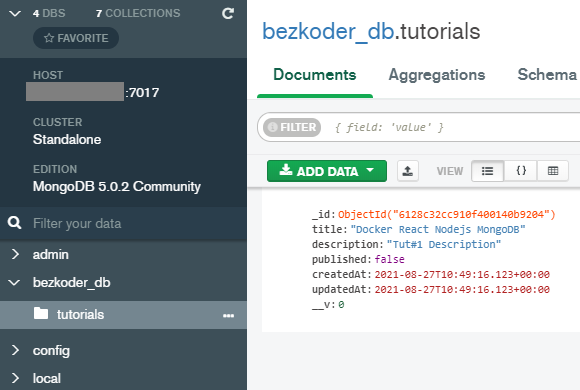Click the updatedAt date value
The height and width of the screenshot is (390, 580).
pos(462,289)
